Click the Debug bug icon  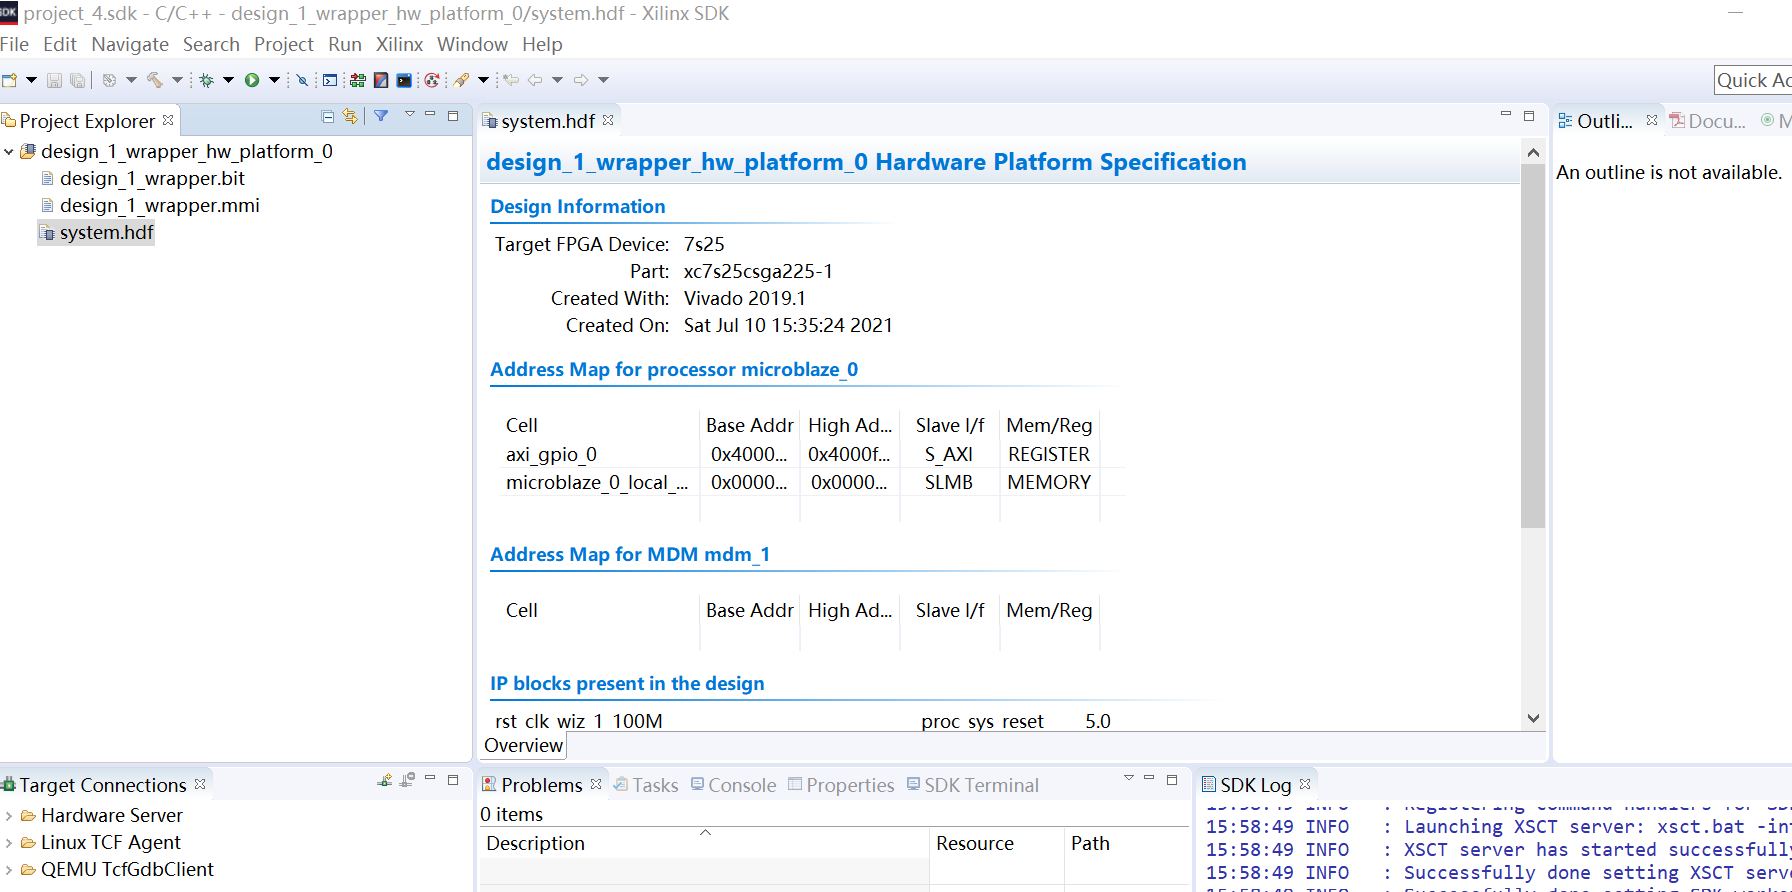pyautogui.click(x=207, y=80)
